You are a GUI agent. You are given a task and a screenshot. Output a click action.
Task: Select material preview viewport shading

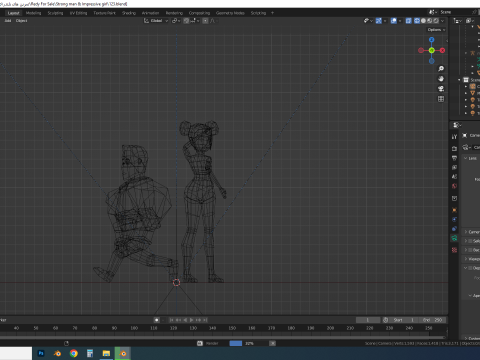tap(430, 21)
